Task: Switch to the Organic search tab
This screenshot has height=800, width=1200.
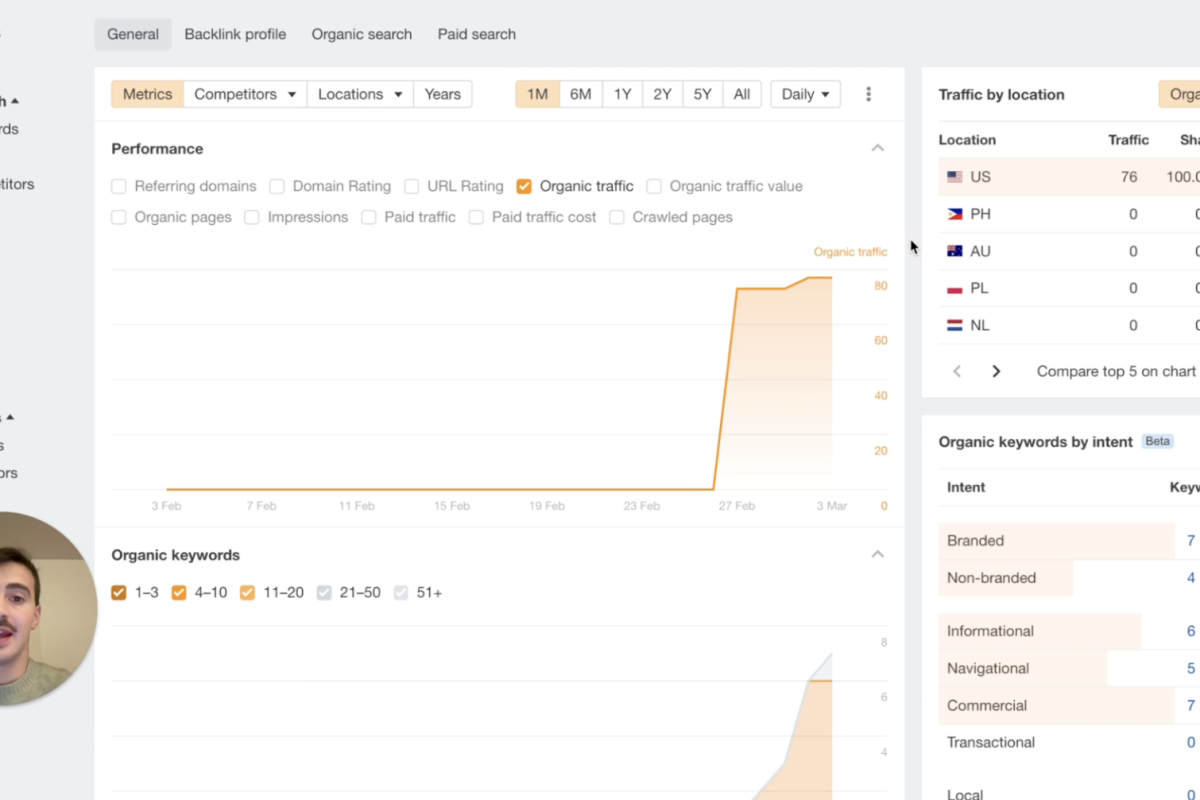Action: 361,34
